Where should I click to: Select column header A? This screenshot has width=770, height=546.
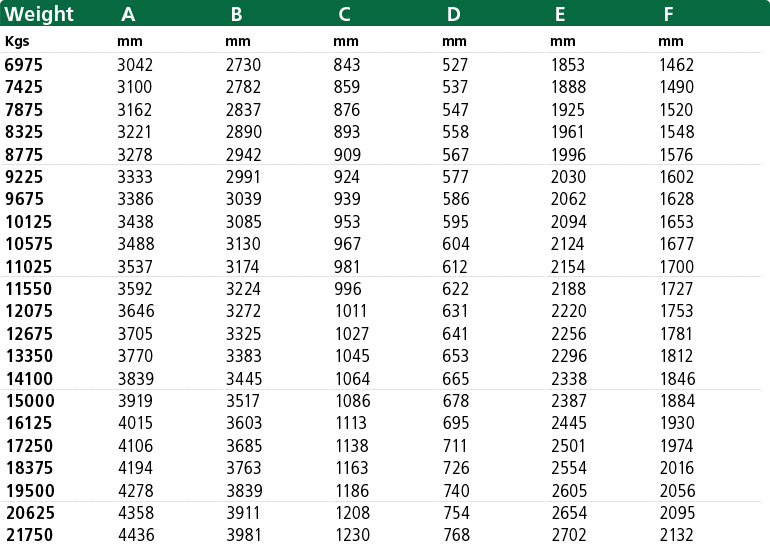click(x=128, y=14)
